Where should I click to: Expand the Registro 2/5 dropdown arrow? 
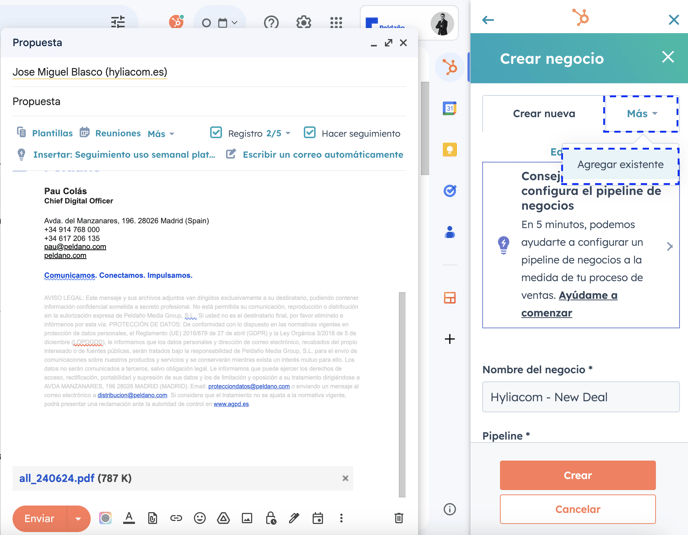pyautogui.click(x=288, y=133)
